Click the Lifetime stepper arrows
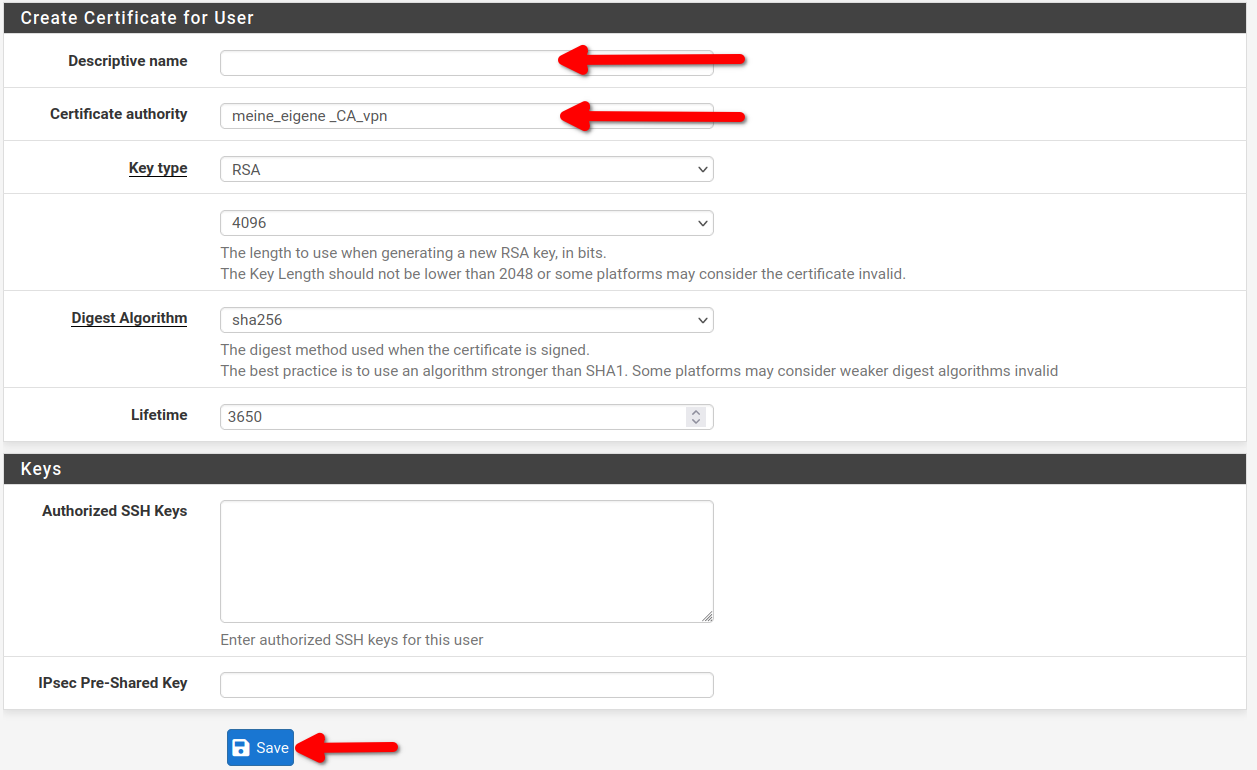 pyautogui.click(x=697, y=417)
